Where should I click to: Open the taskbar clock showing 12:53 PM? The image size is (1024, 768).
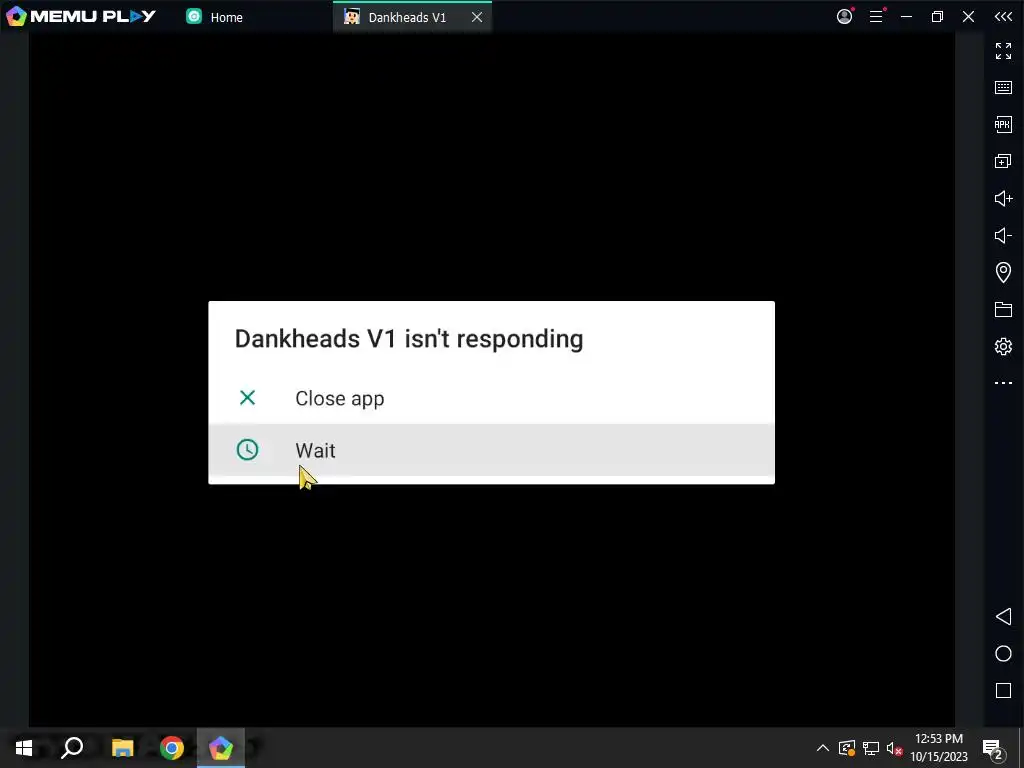(x=939, y=748)
